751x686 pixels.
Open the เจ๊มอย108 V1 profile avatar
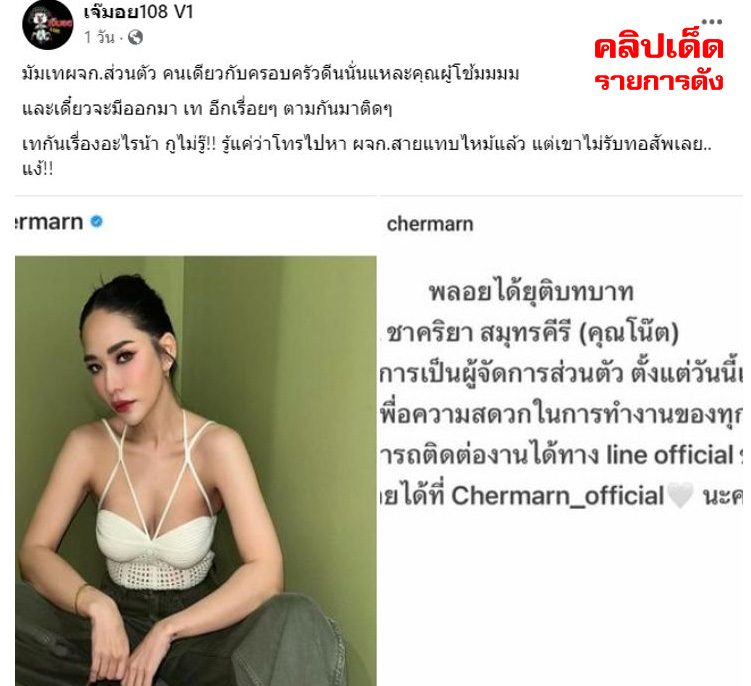tap(47, 25)
